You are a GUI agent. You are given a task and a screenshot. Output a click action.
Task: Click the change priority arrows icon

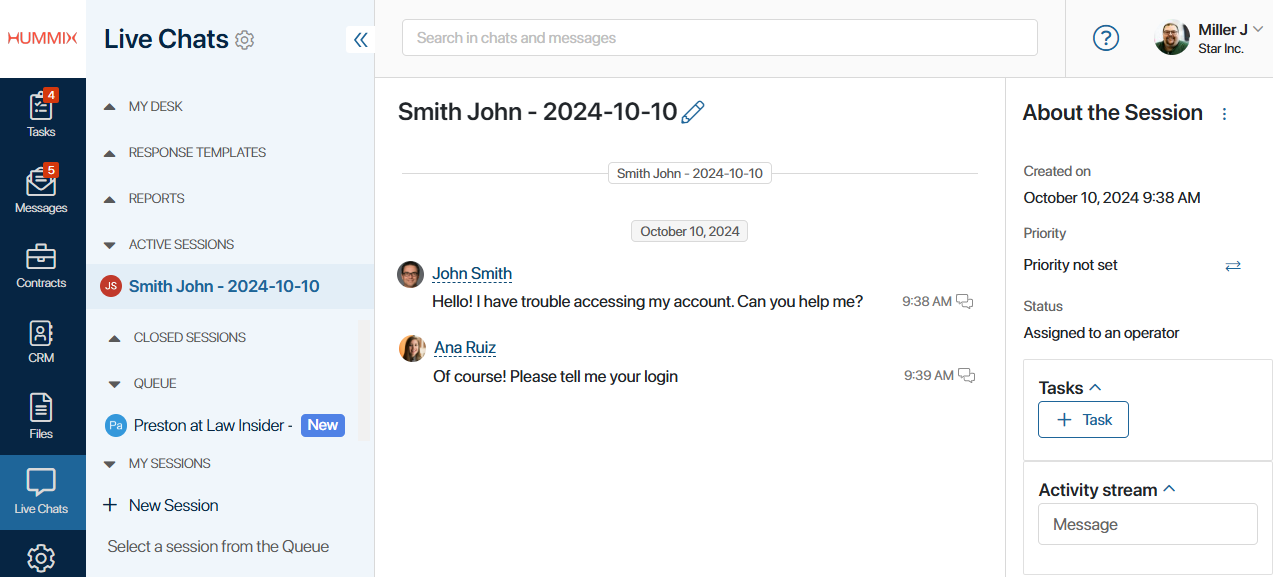coord(1233,265)
